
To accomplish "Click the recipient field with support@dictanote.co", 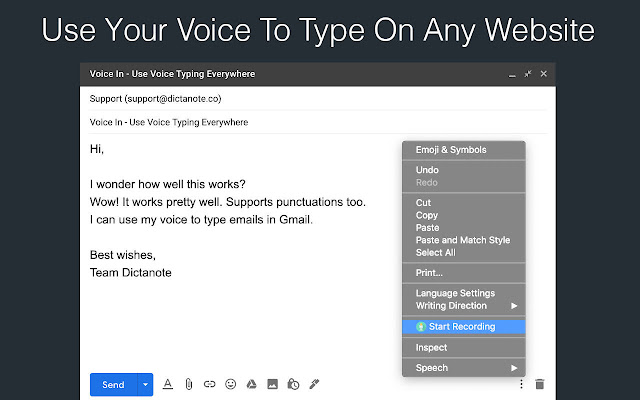I will [x=155, y=99].
